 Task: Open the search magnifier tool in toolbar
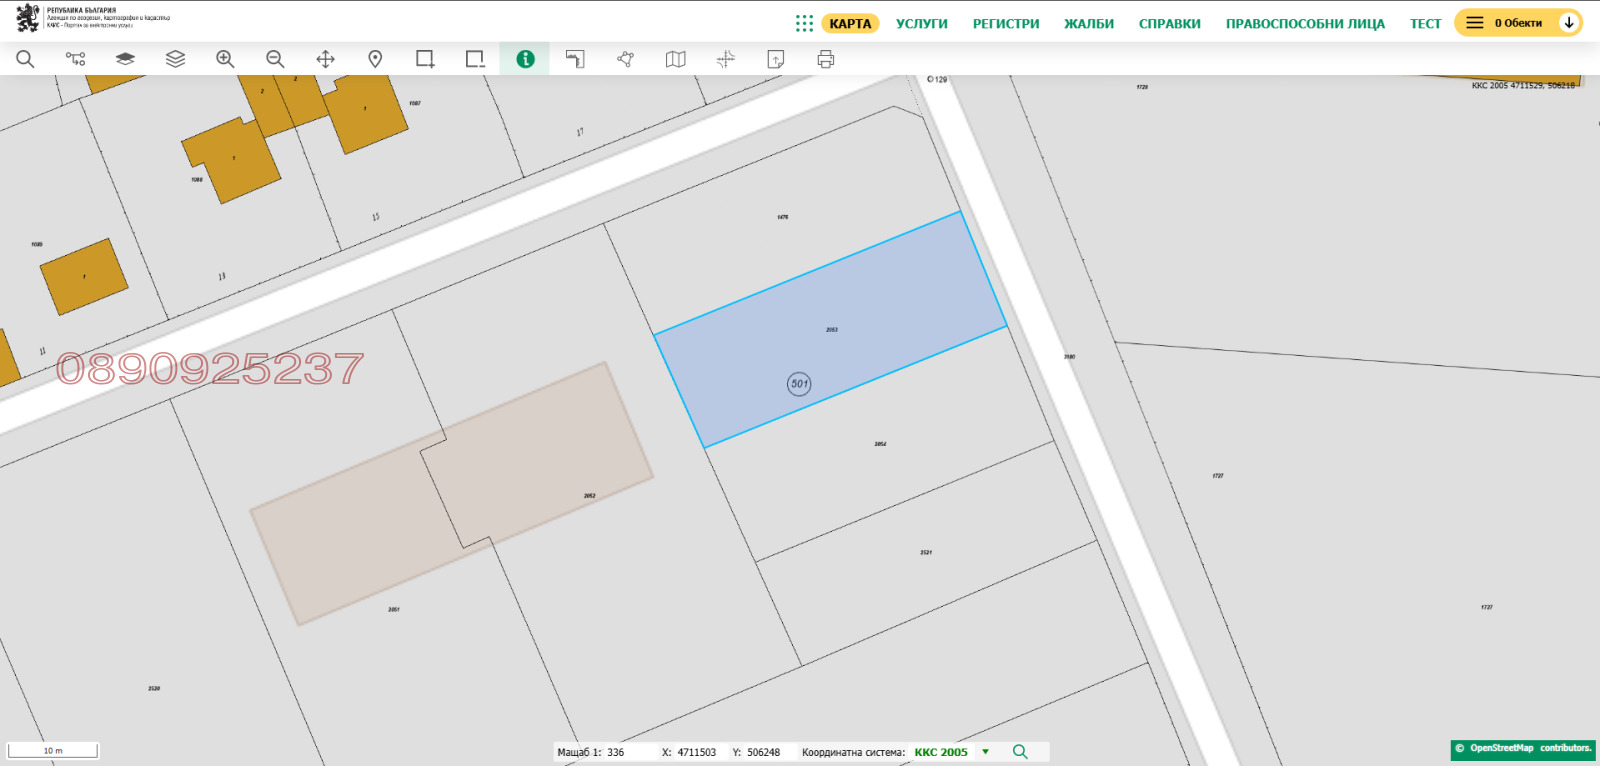point(25,59)
